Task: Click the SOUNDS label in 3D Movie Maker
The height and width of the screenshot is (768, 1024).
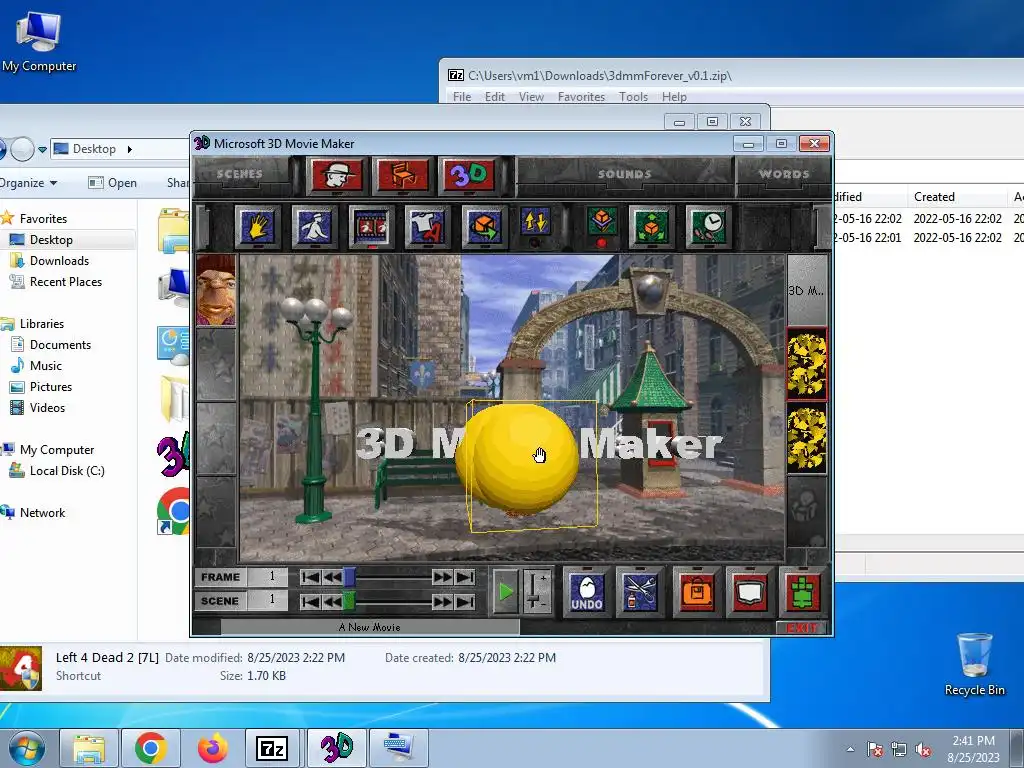Action: [x=624, y=174]
